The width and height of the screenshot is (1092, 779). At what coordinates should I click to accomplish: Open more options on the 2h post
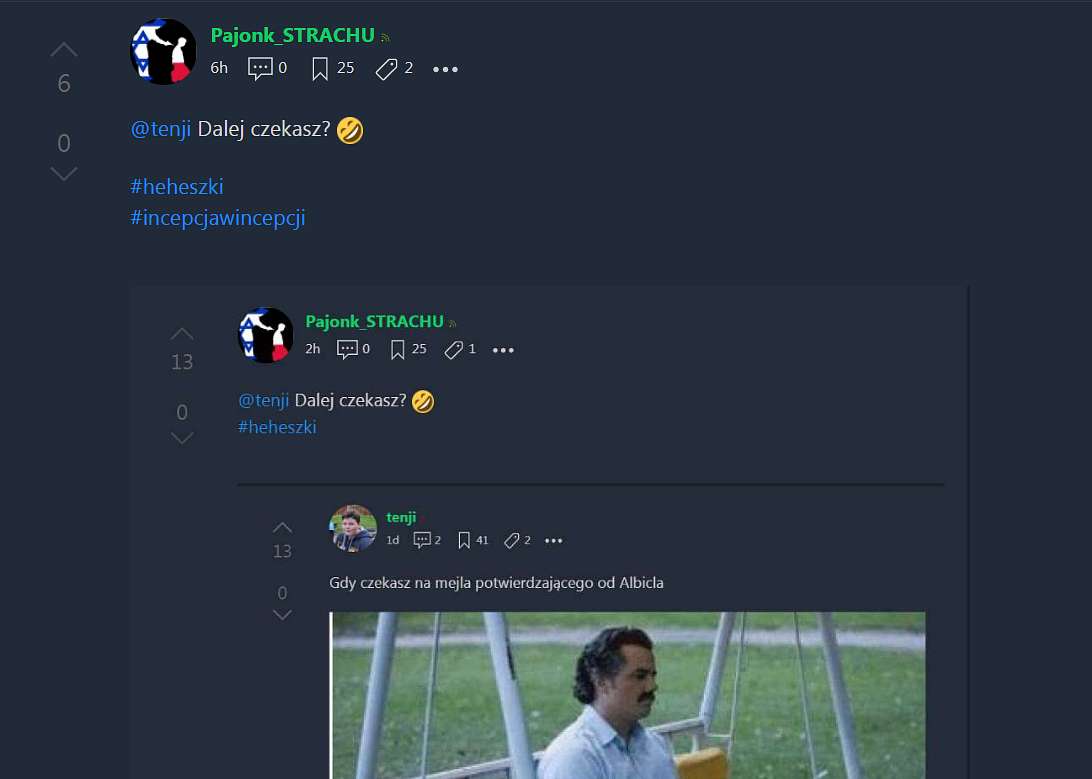(503, 349)
